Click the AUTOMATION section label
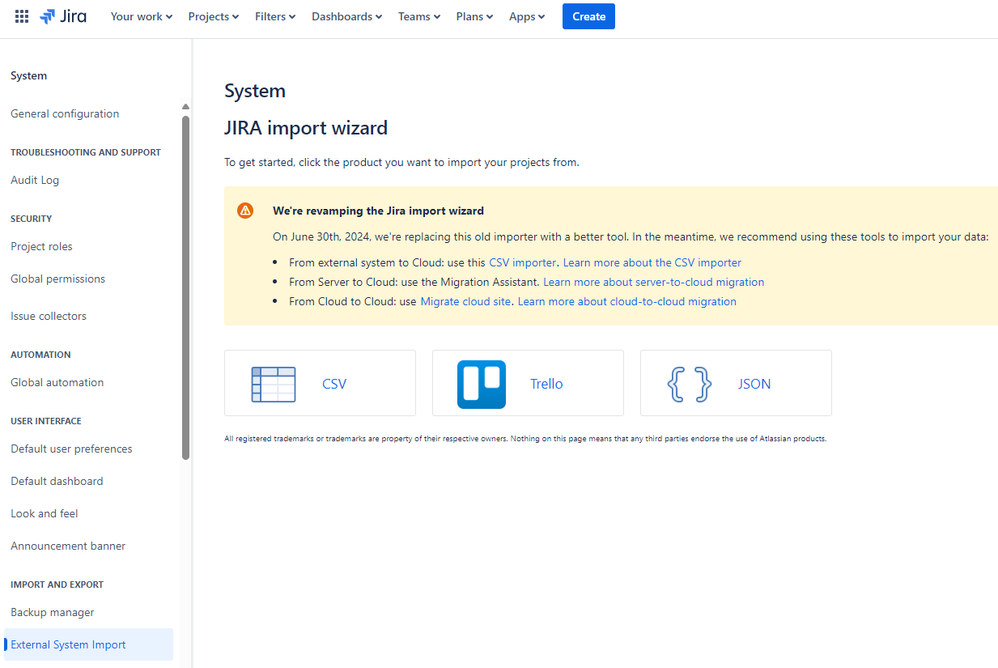998x668 pixels. [x=41, y=355]
